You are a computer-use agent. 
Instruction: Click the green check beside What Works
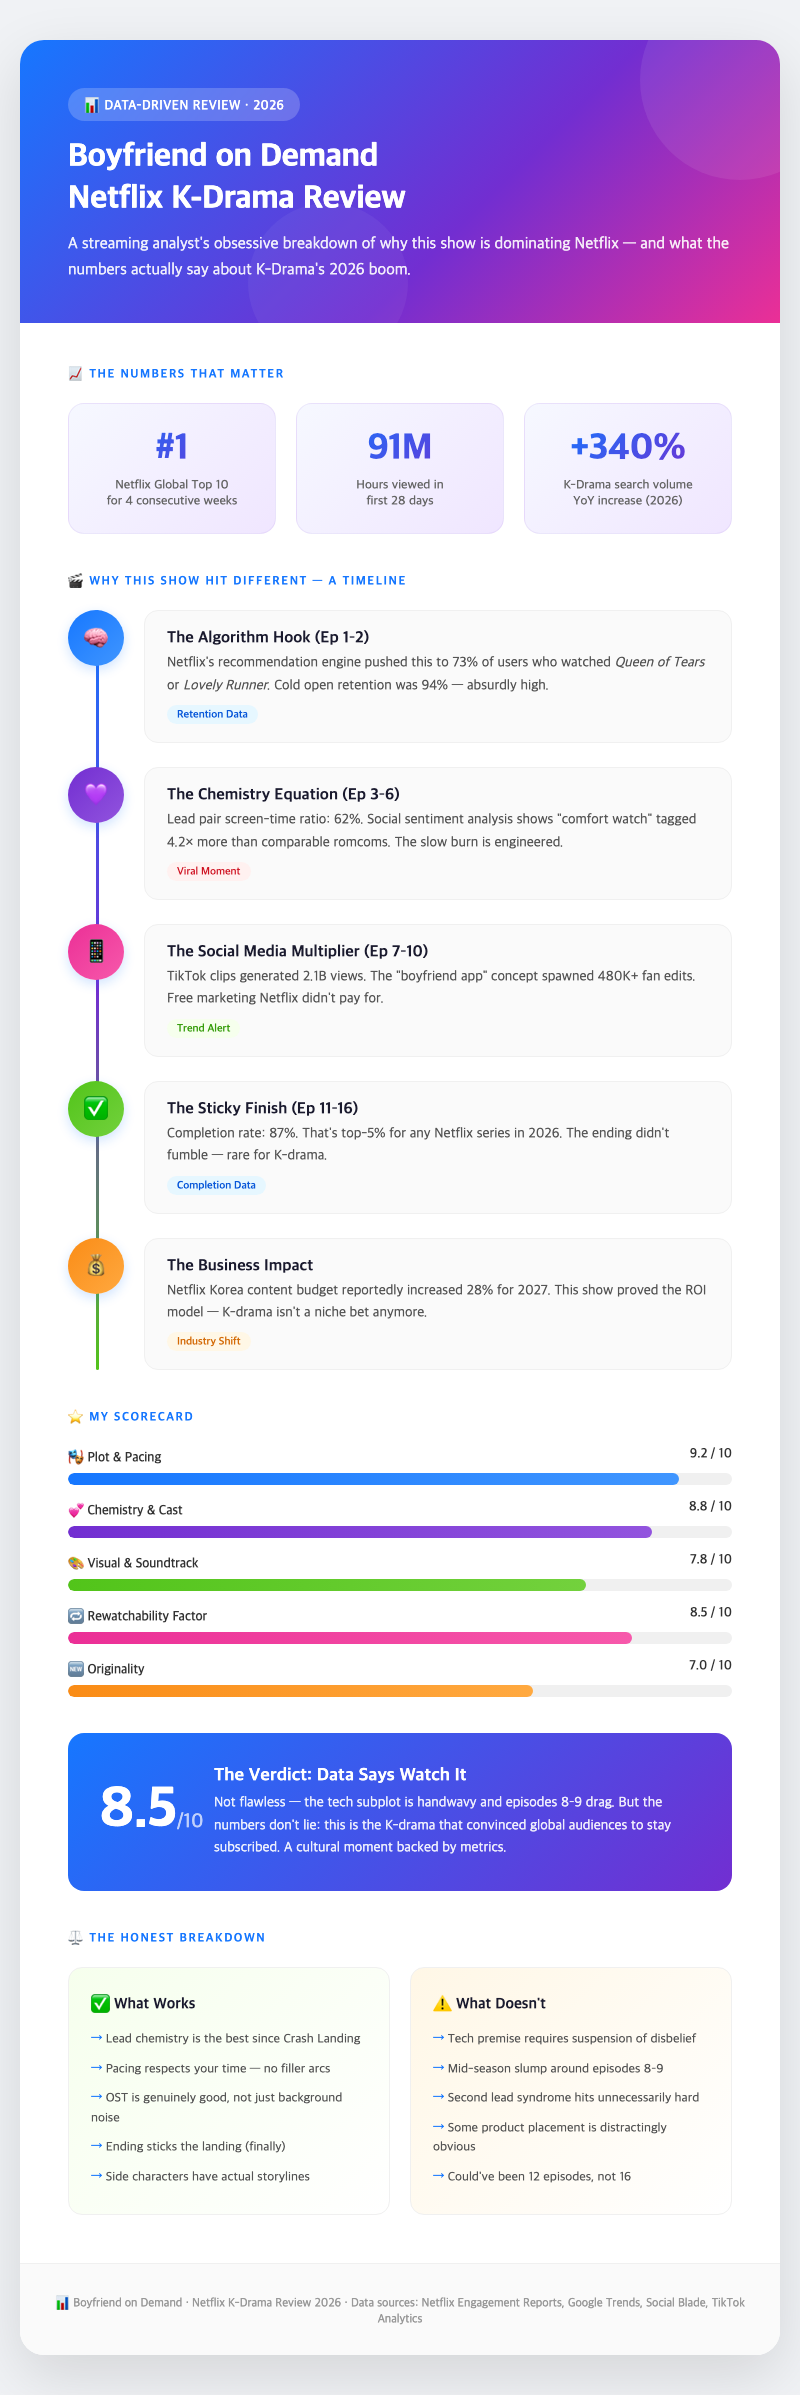[x=100, y=2003]
